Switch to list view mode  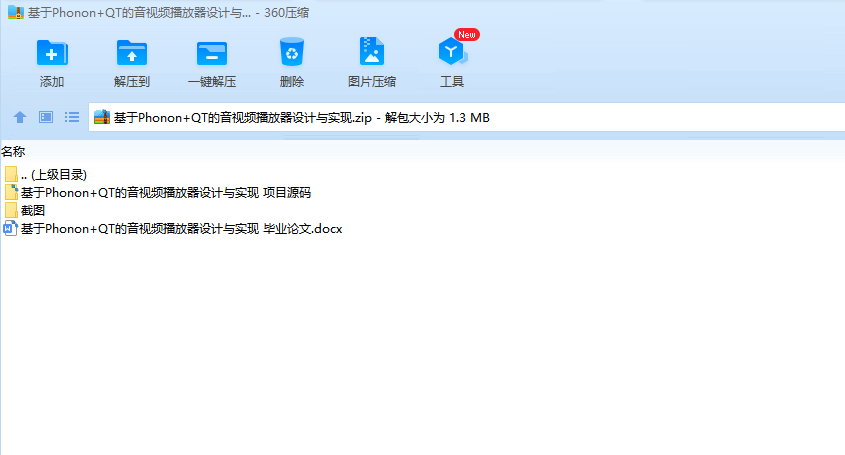click(x=72, y=117)
